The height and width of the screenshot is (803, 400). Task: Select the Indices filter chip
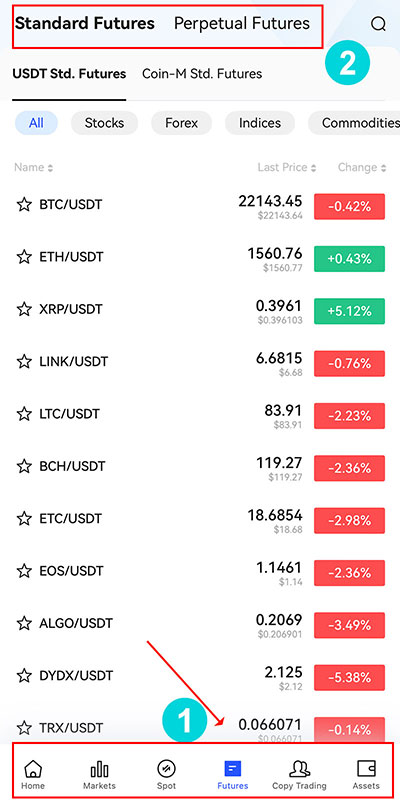260,123
